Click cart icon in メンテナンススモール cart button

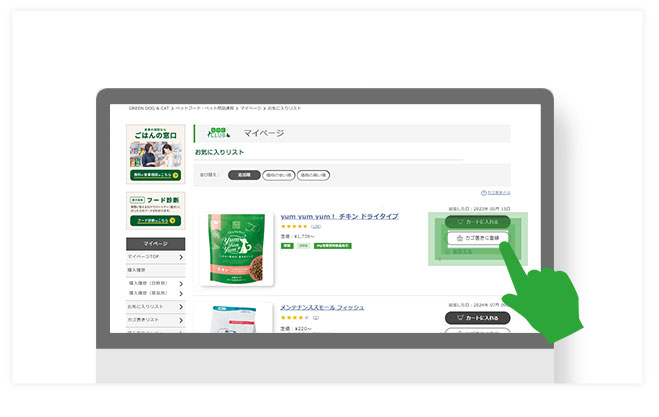[x=460, y=318]
